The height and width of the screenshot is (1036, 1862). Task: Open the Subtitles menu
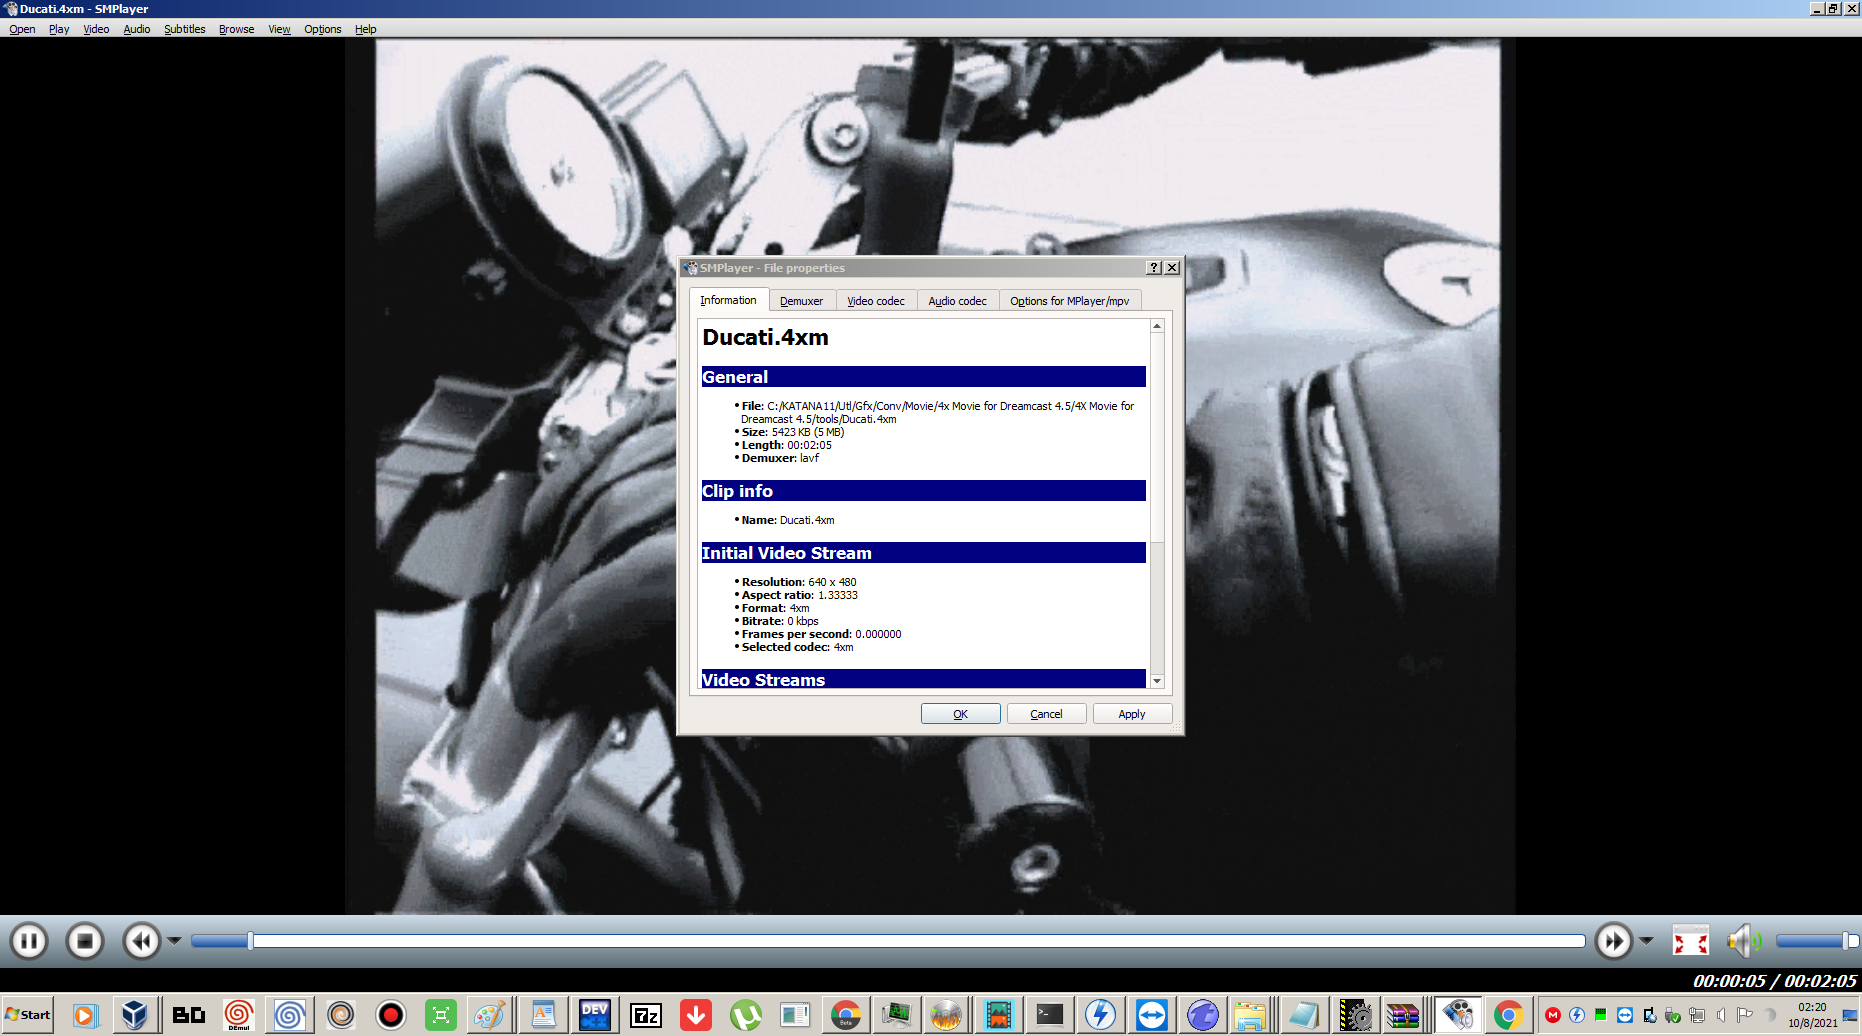pyautogui.click(x=184, y=29)
